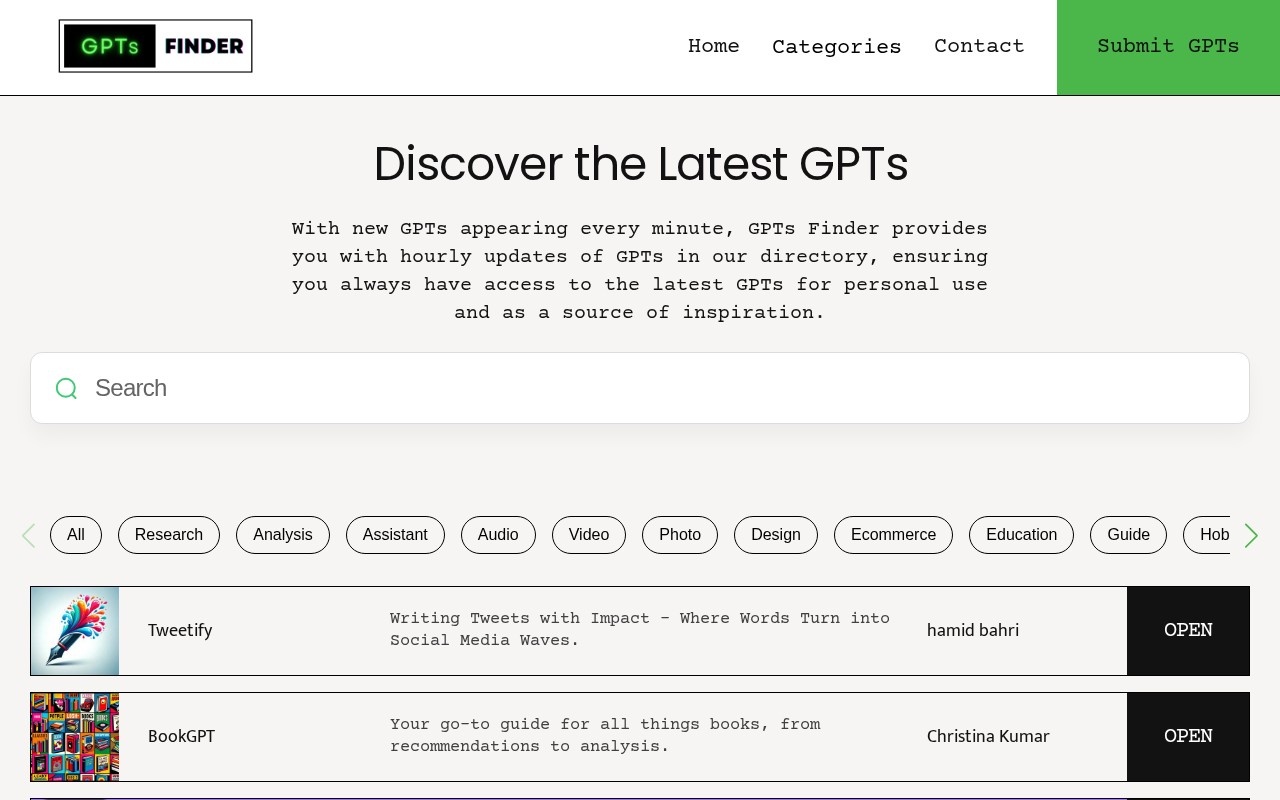The height and width of the screenshot is (800, 1280).
Task: Filter by the Design category
Action: pos(776,535)
